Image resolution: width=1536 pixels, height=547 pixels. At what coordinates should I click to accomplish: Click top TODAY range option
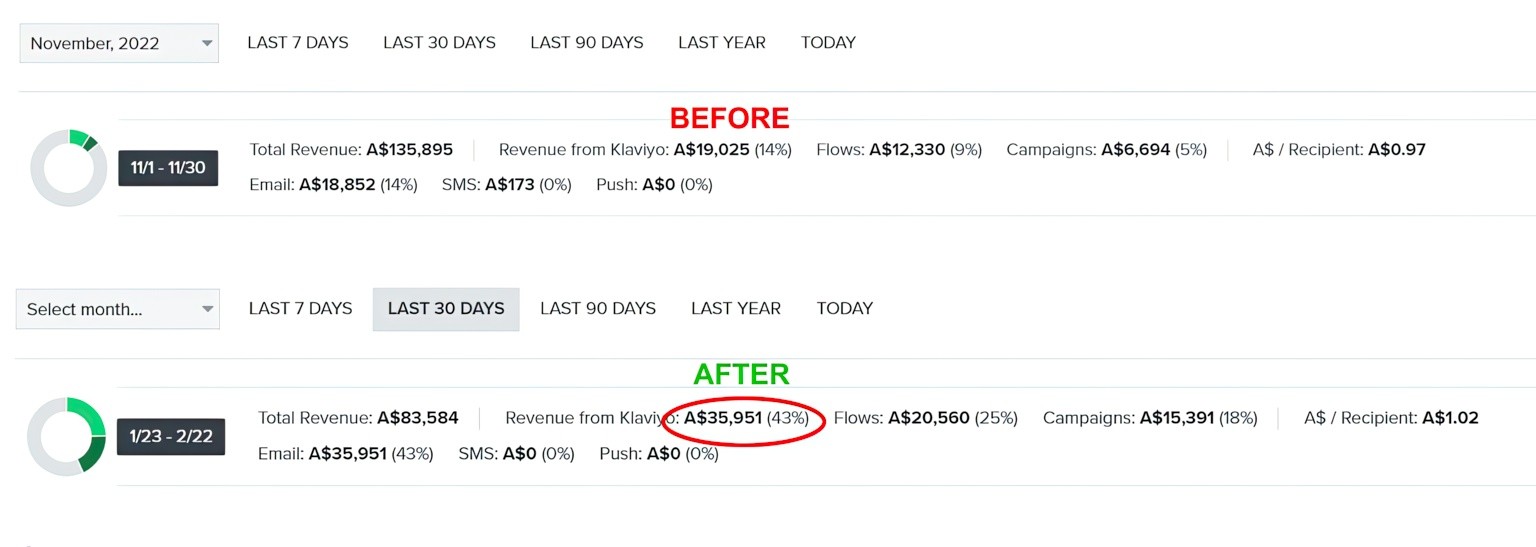[828, 43]
